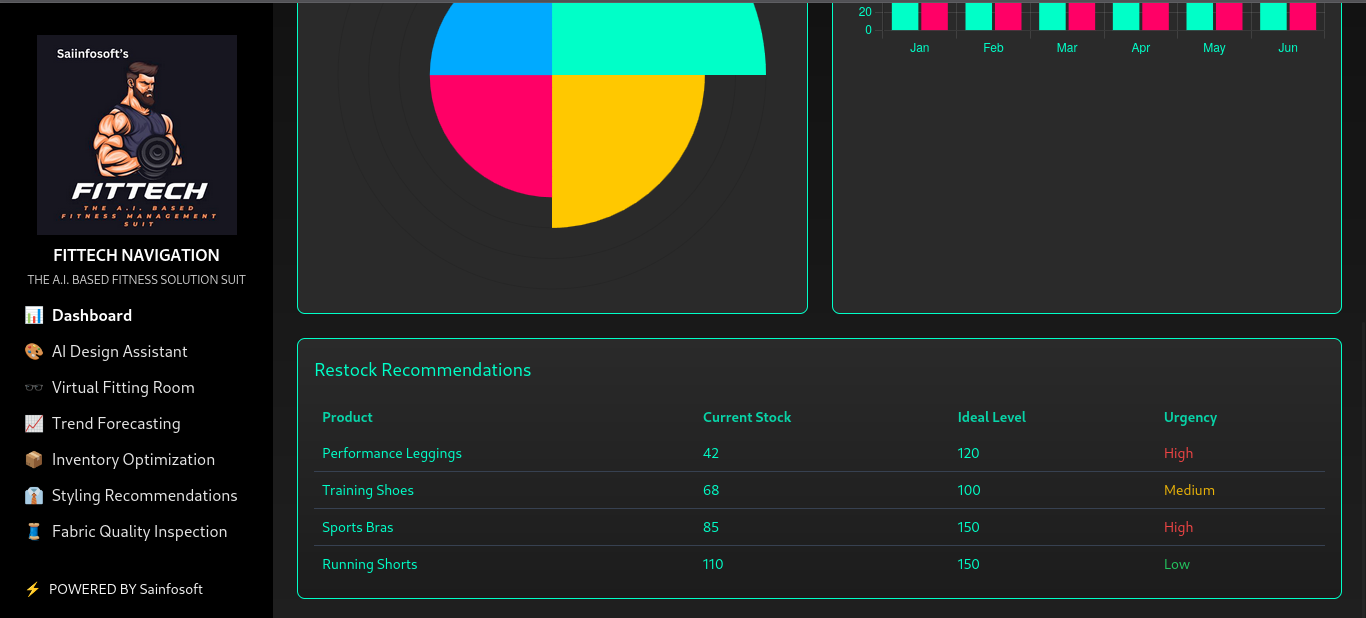Click the Medium urgency label for Training Shoes
1366x618 pixels.
(x=1189, y=491)
